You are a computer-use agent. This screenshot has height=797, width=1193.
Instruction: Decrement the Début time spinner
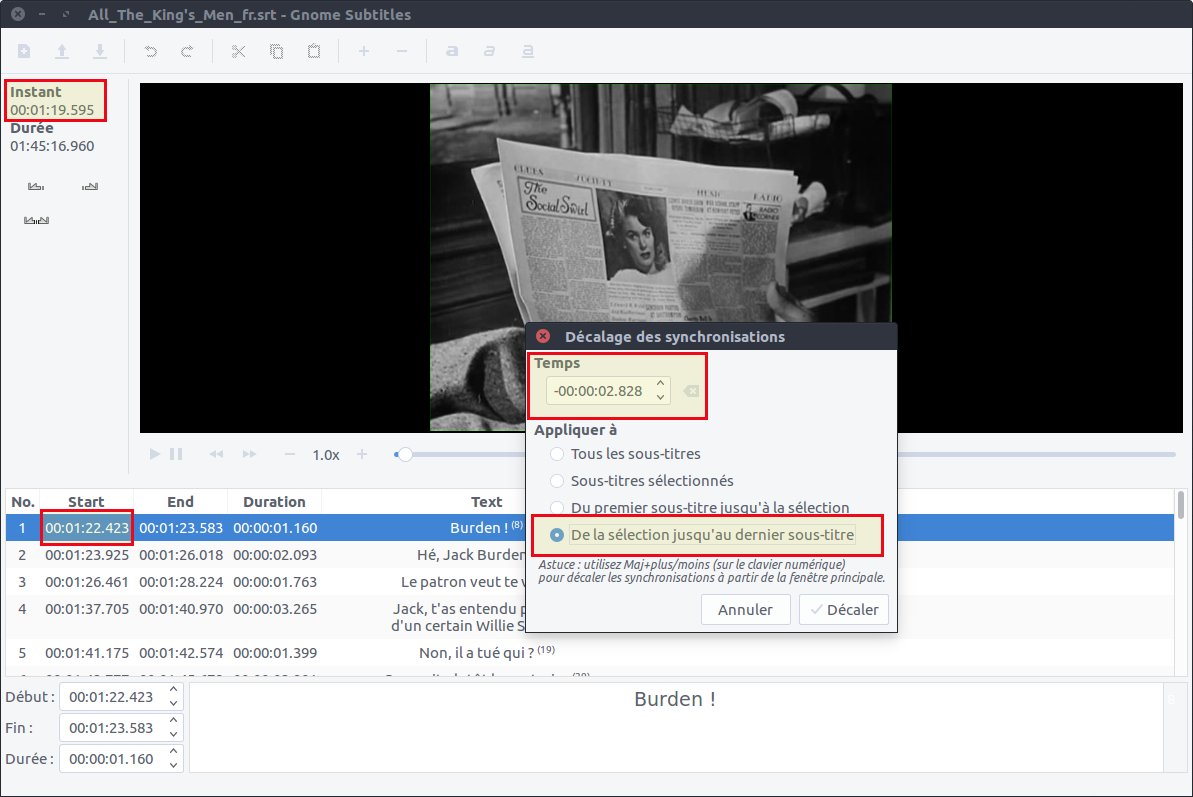click(173, 703)
